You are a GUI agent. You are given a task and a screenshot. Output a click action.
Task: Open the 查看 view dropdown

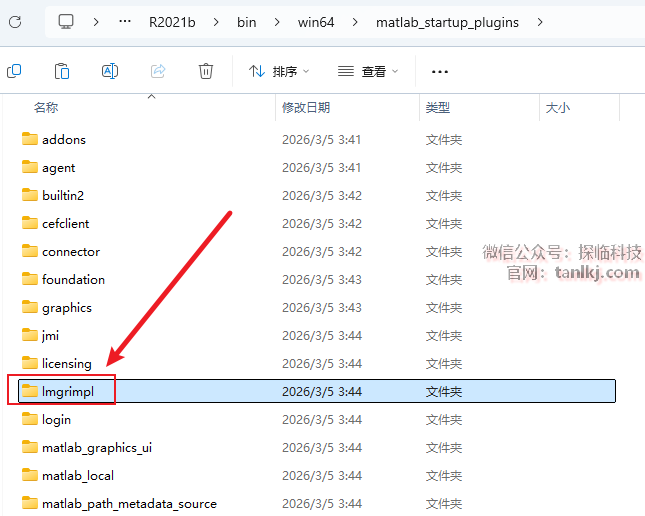[x=368, y=72]
